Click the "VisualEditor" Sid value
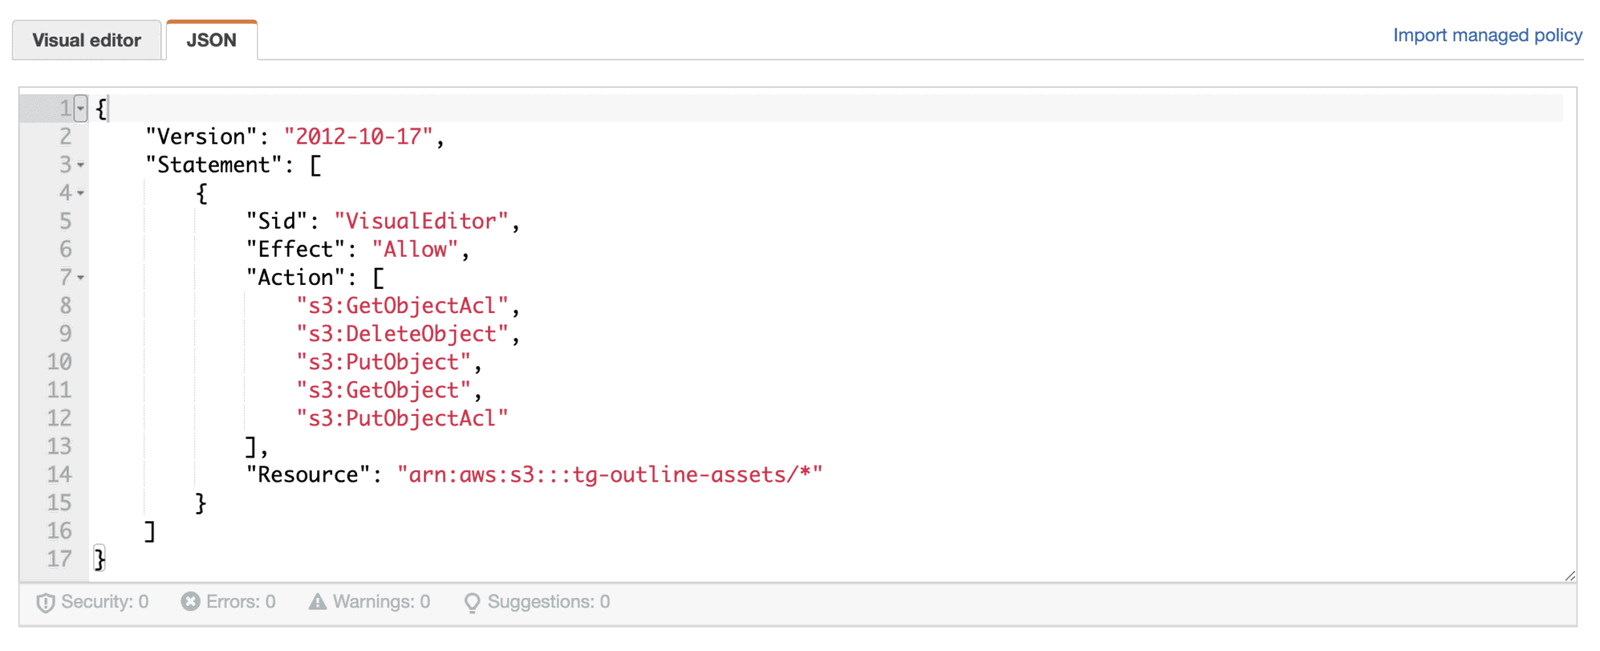The height and width of the screenshot is (651, 1600). 421,222
